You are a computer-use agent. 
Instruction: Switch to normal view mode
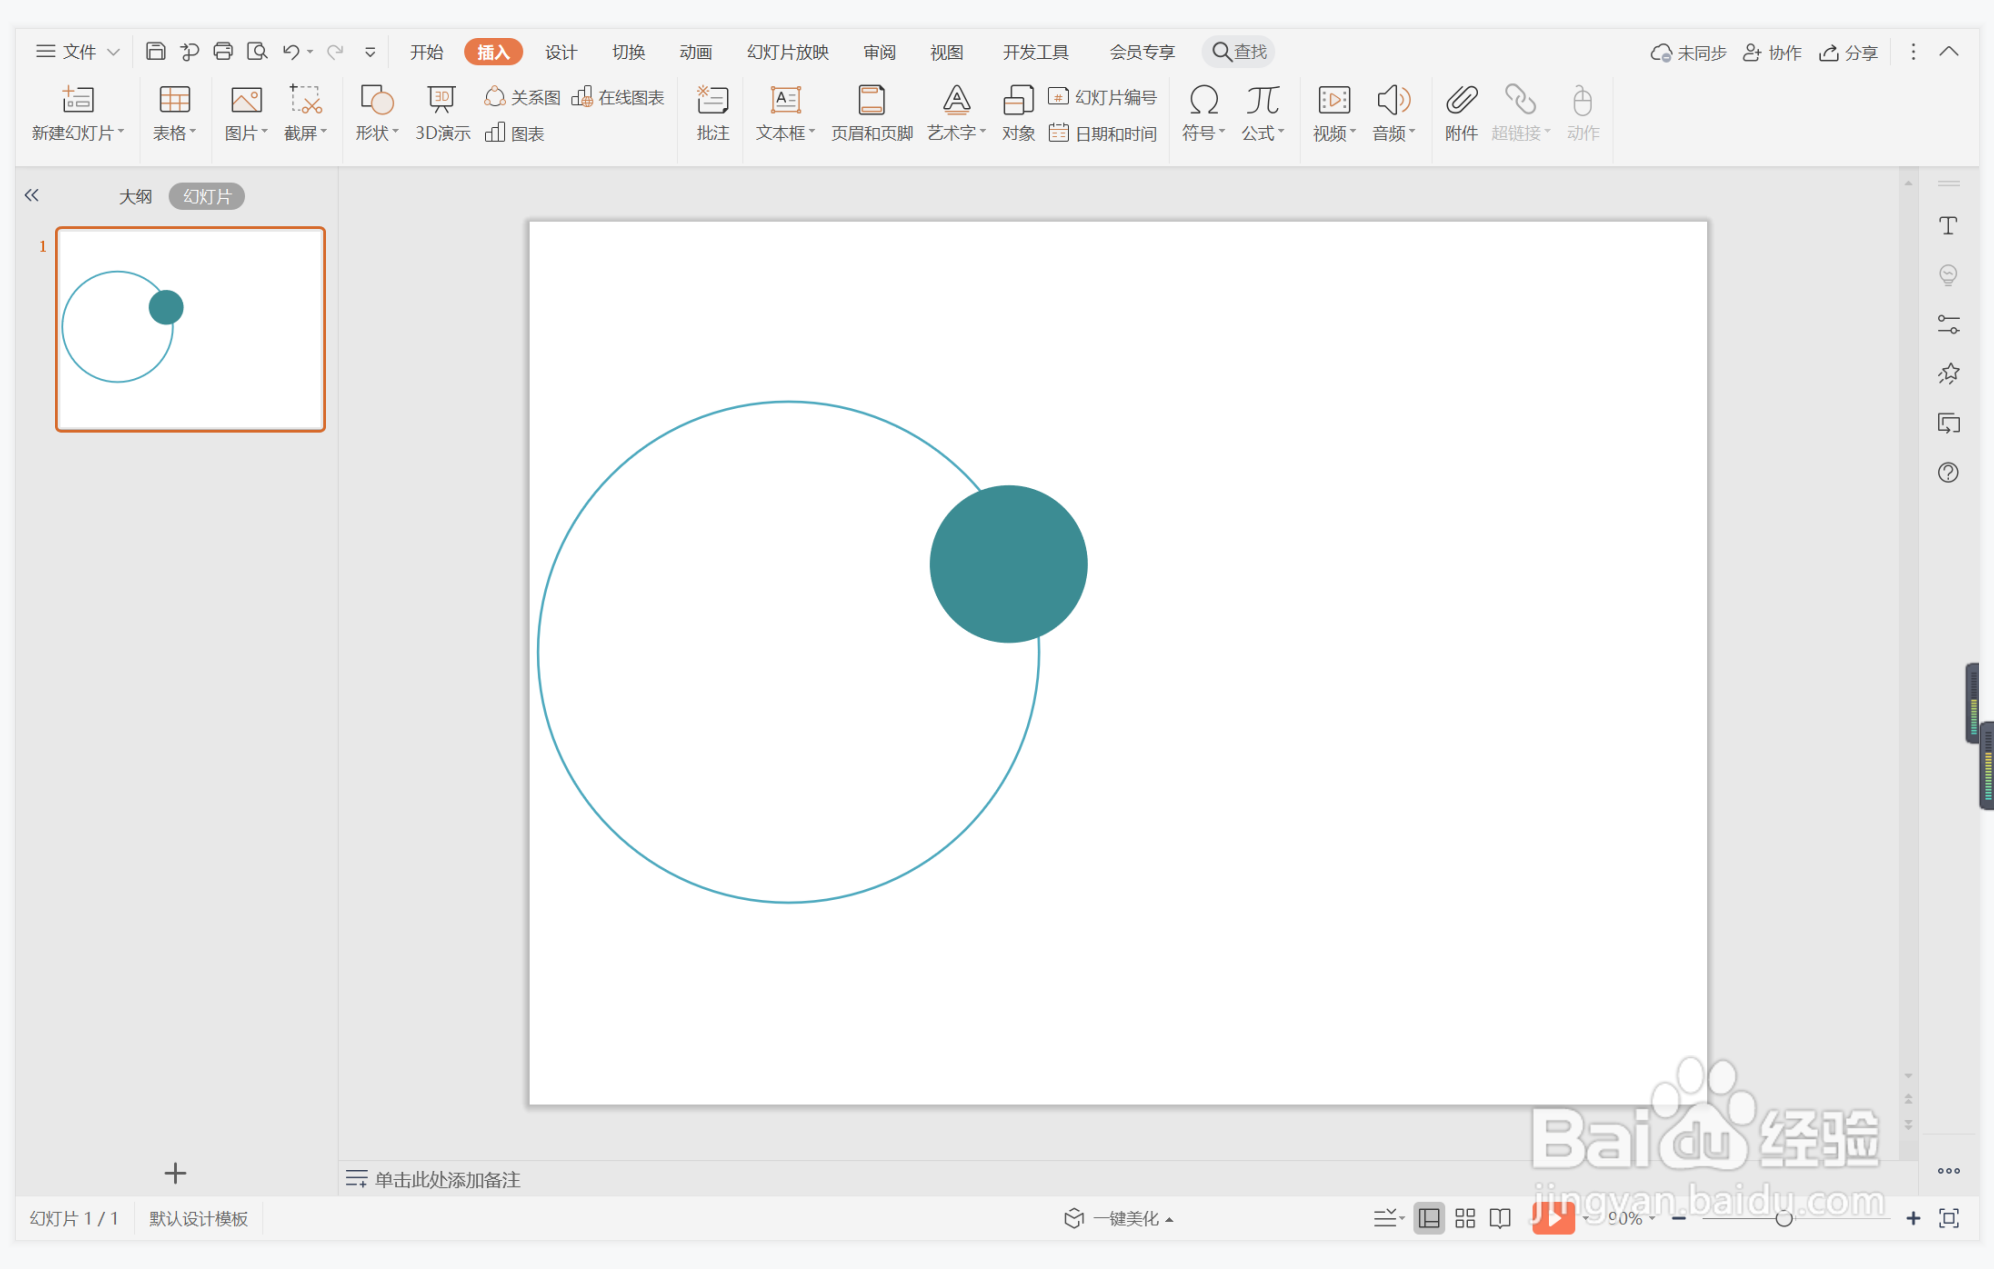[1429, 1218]
